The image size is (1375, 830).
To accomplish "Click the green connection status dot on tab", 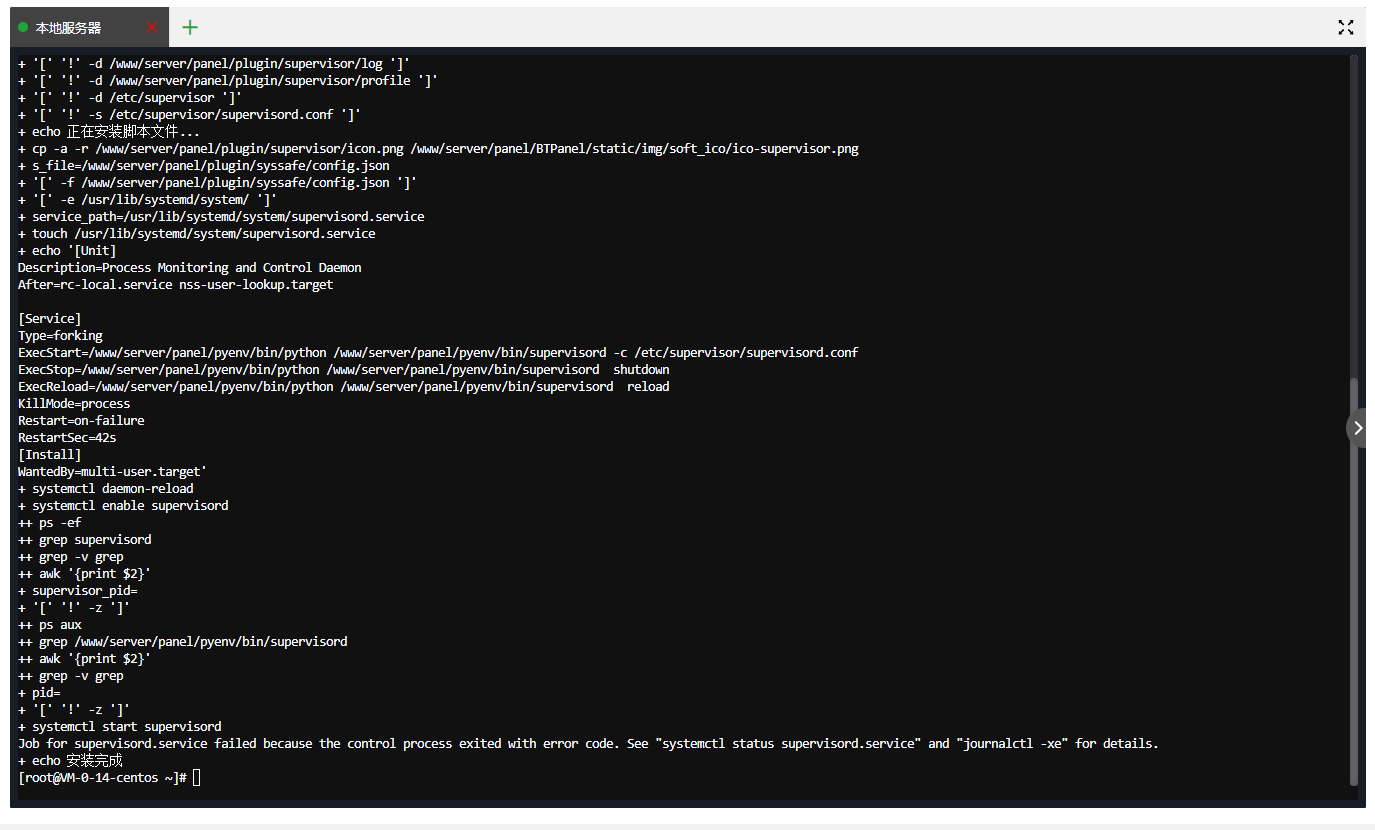I will pyautogui.click(x=23, y=28).
